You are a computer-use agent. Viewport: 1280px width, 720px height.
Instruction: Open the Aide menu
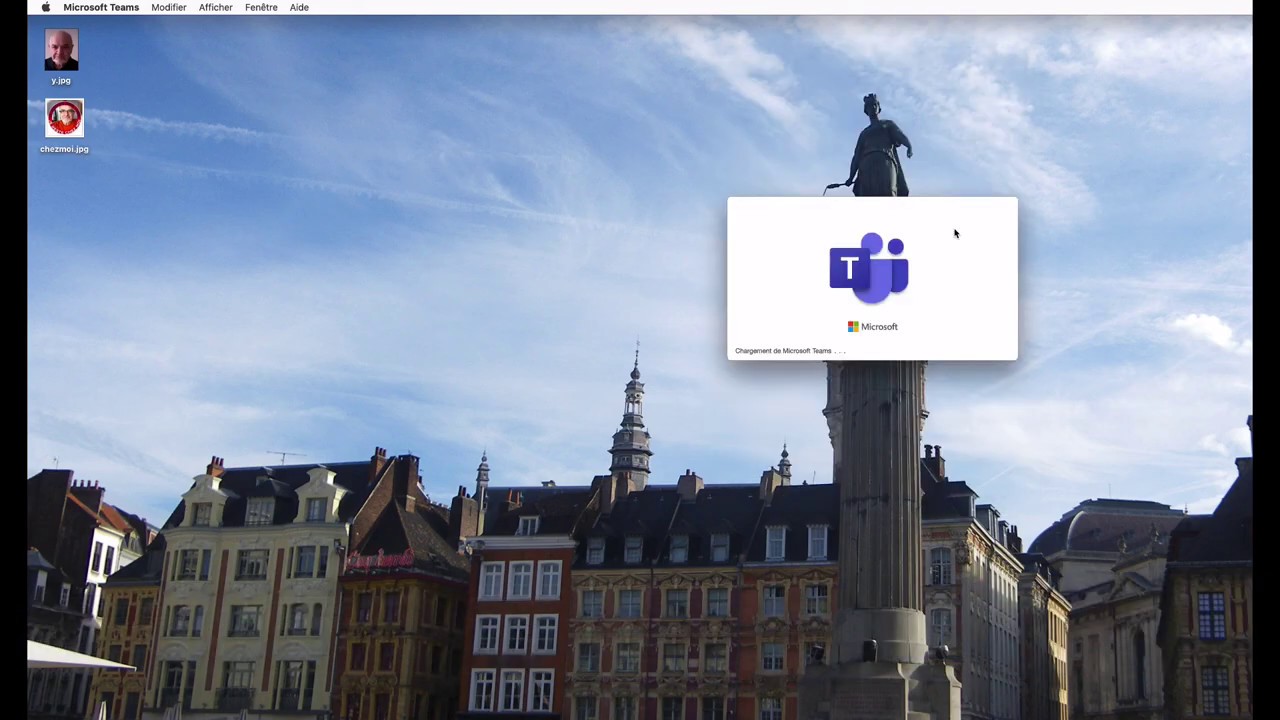(299, 7)
